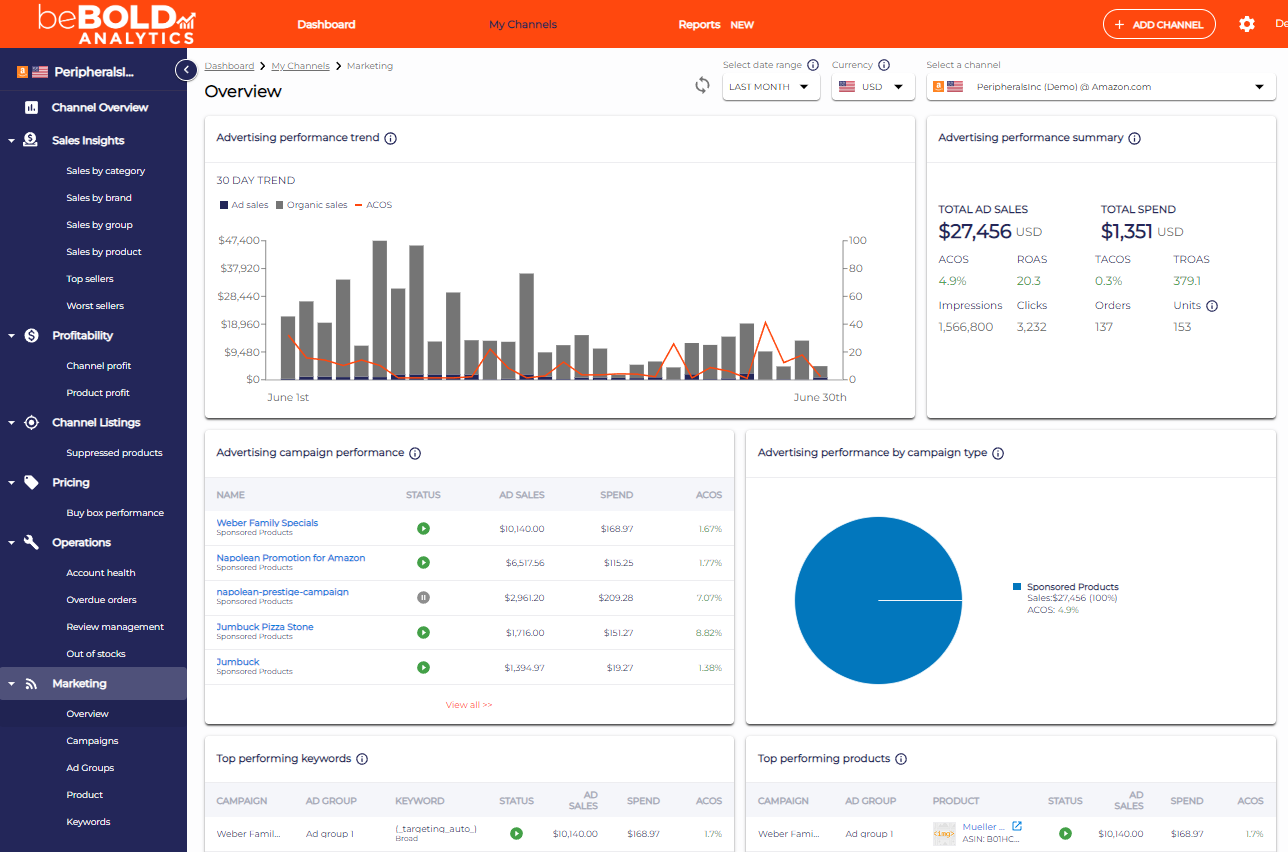Click the Pricing tag icon
The image size is (1288, 852).
click(31, 482)
